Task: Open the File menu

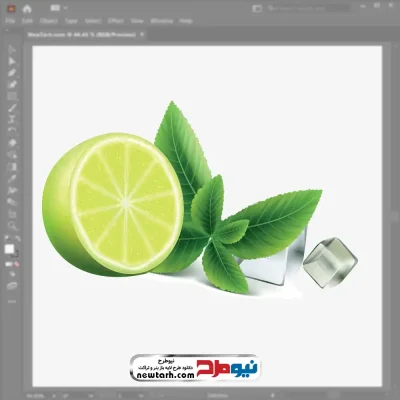Action: pyautogui.click(x=10, y=21)
